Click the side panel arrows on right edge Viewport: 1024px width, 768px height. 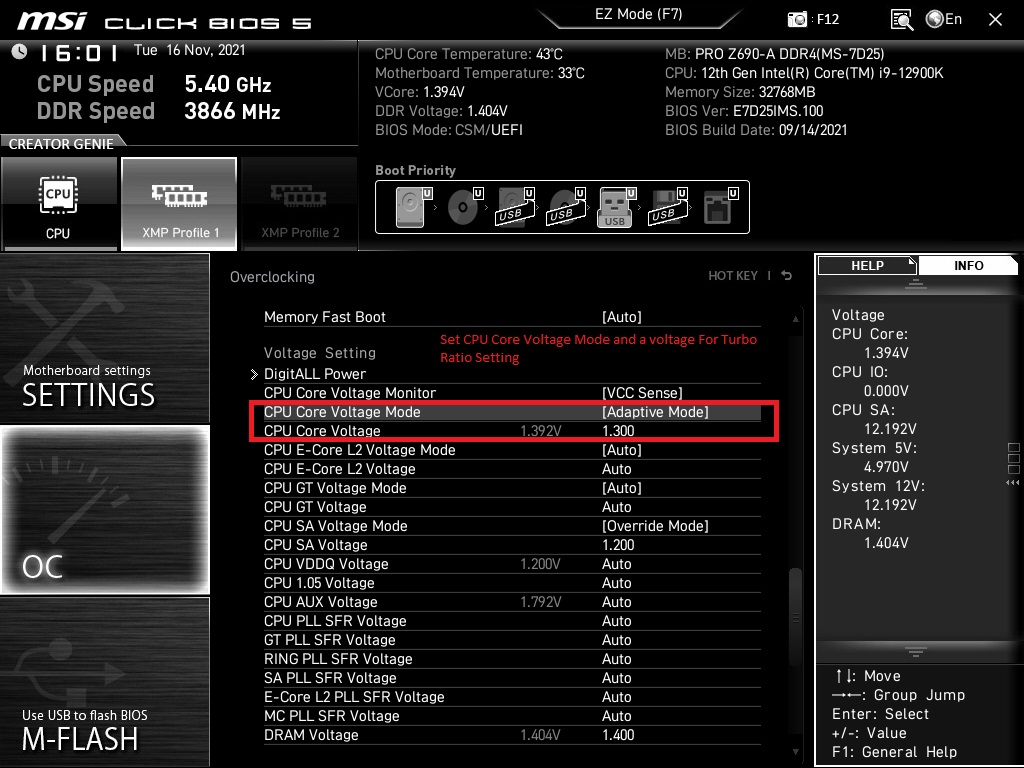click(x=1012, y=483)
